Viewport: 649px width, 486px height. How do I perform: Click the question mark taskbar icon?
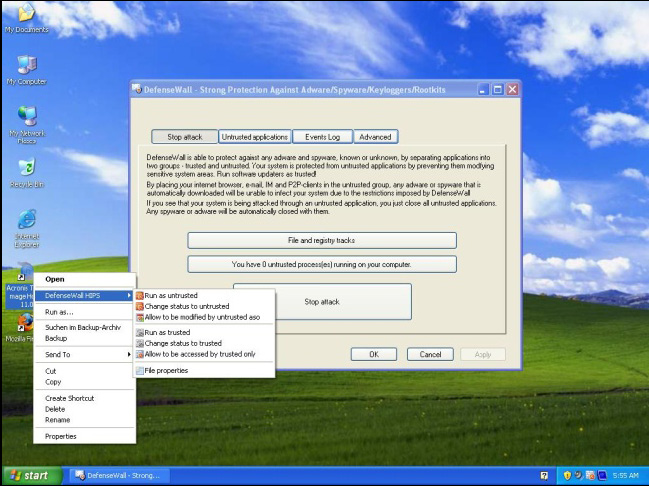[x=544, y=476]
